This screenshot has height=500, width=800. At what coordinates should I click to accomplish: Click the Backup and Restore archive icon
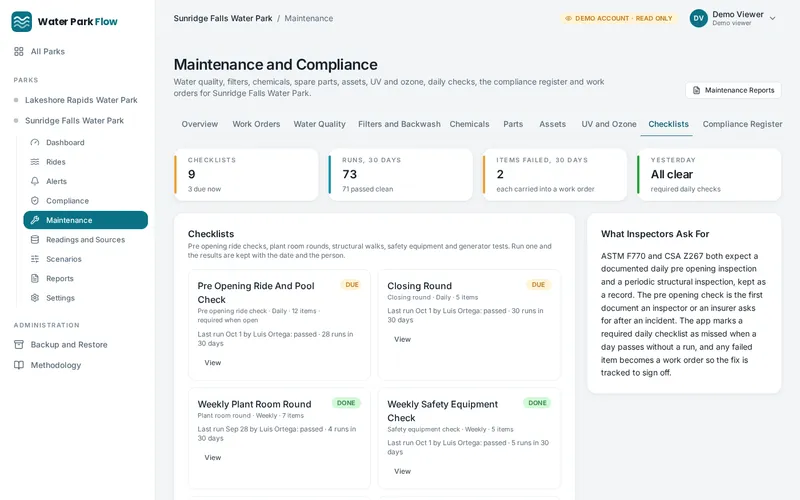(19, 344)
